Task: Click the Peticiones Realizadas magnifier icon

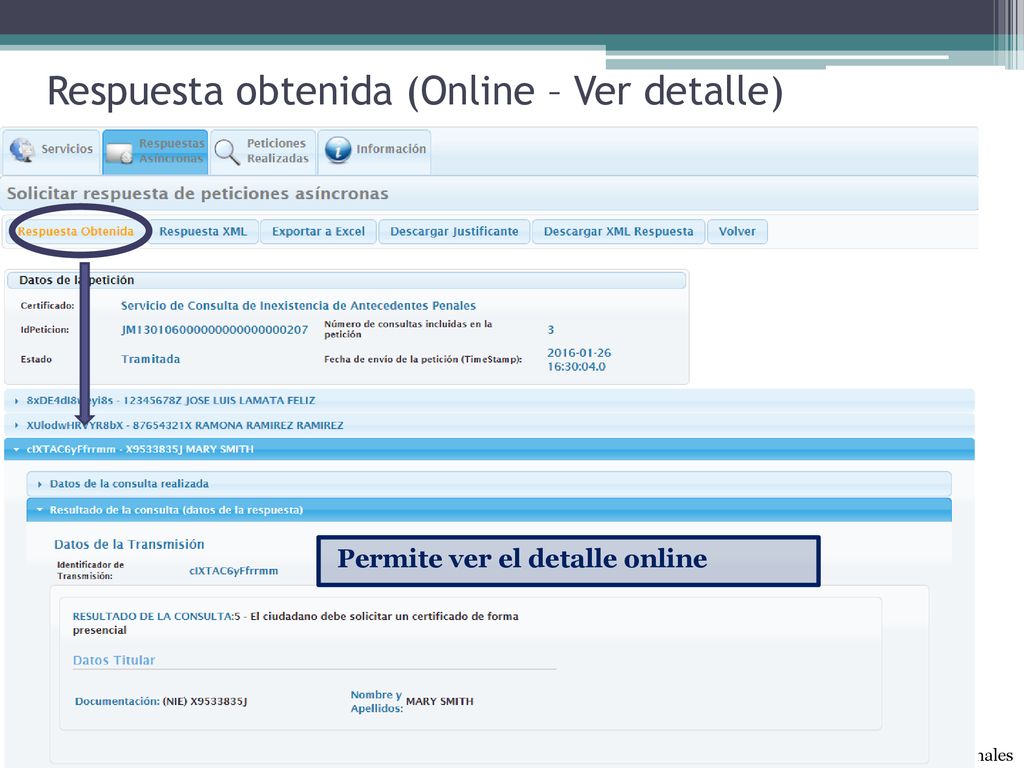Action: coord(227,152)
